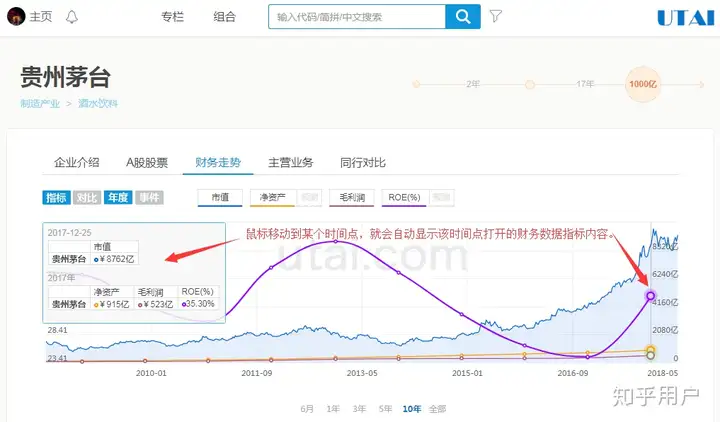Click the milestone dot between 2年 and 17年

pos(530,84)
